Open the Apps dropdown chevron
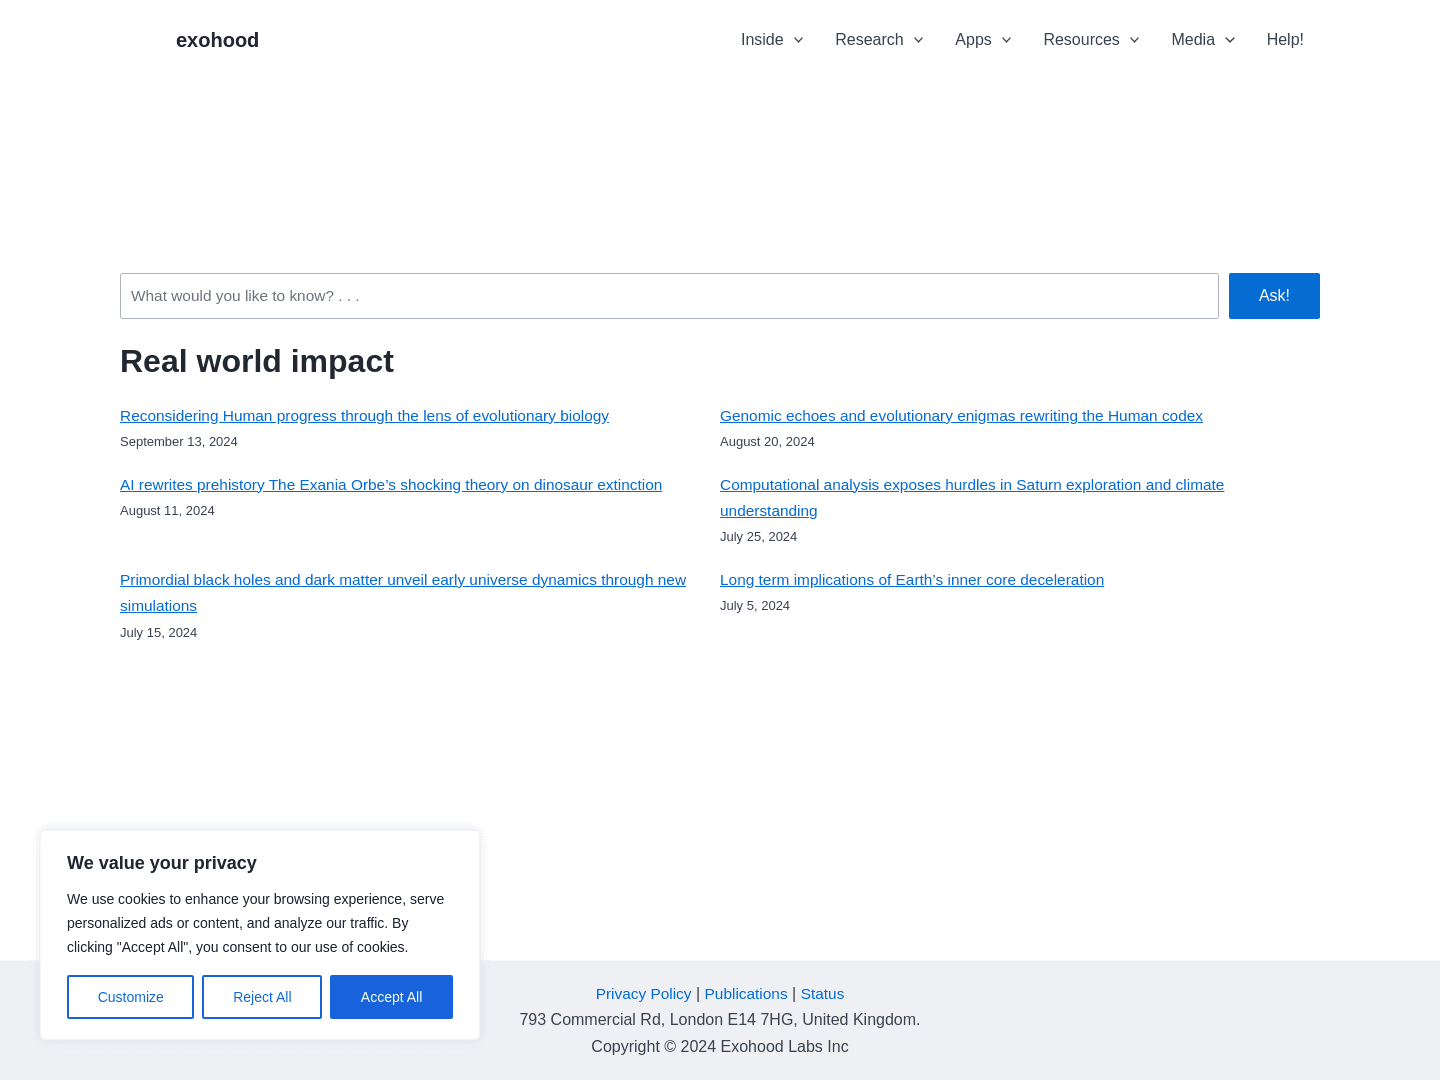 (1007, 40)
